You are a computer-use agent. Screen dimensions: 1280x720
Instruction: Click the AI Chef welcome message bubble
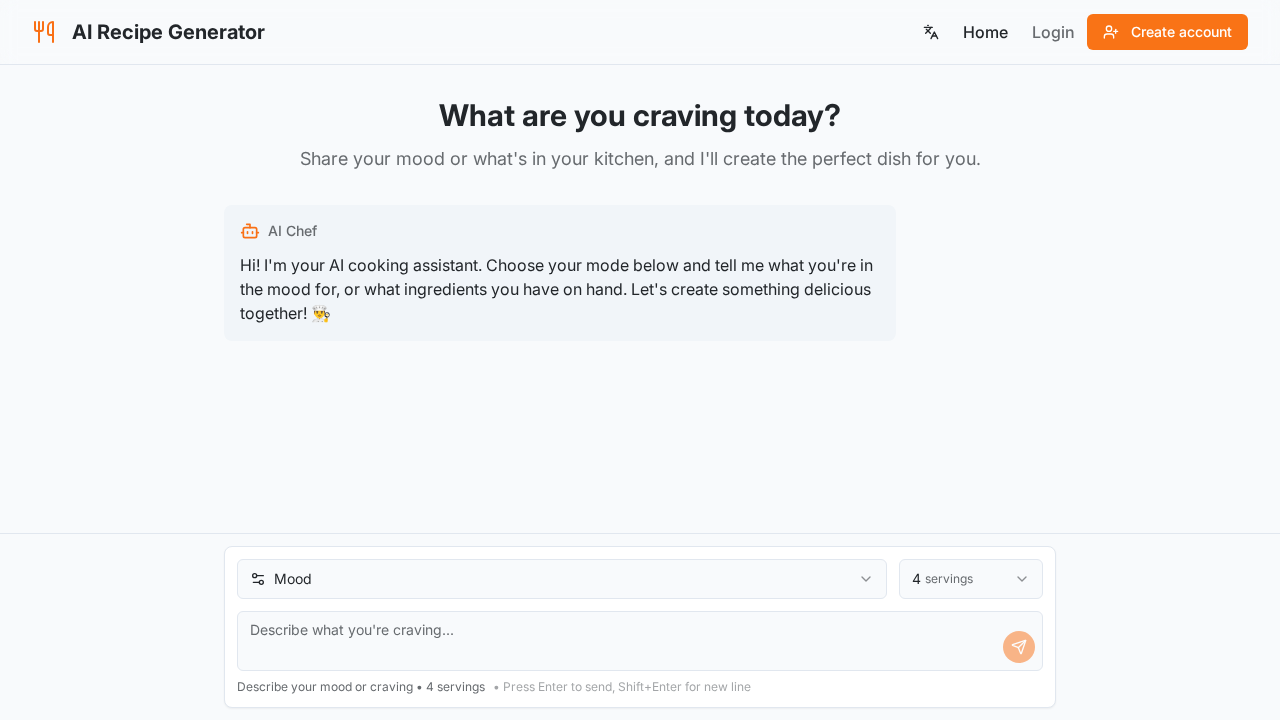(x=559, y=273)
